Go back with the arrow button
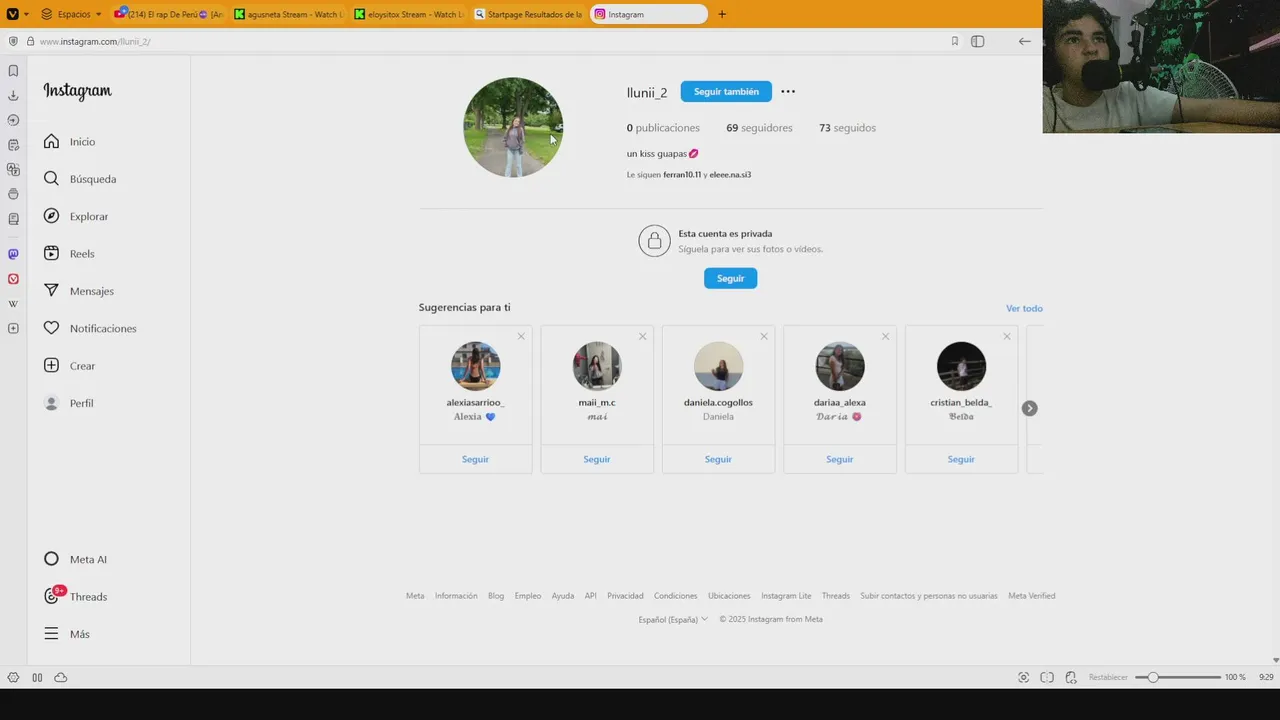 click(x=1024, y=41)
